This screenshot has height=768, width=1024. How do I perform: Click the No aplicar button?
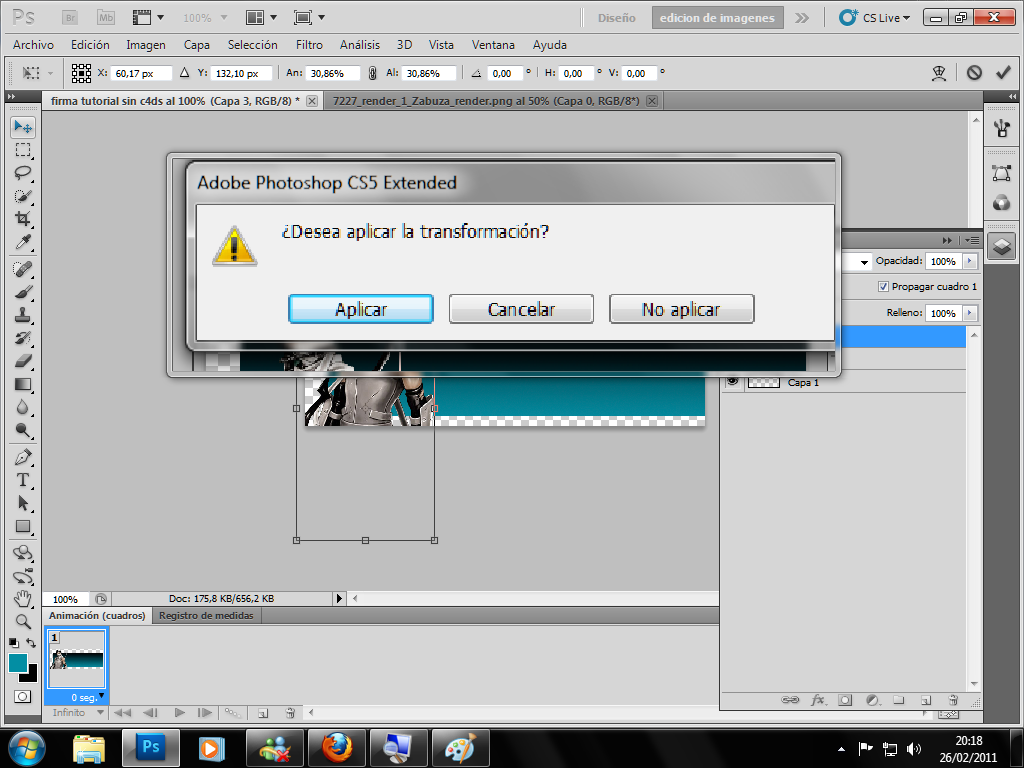coord(681,309)
